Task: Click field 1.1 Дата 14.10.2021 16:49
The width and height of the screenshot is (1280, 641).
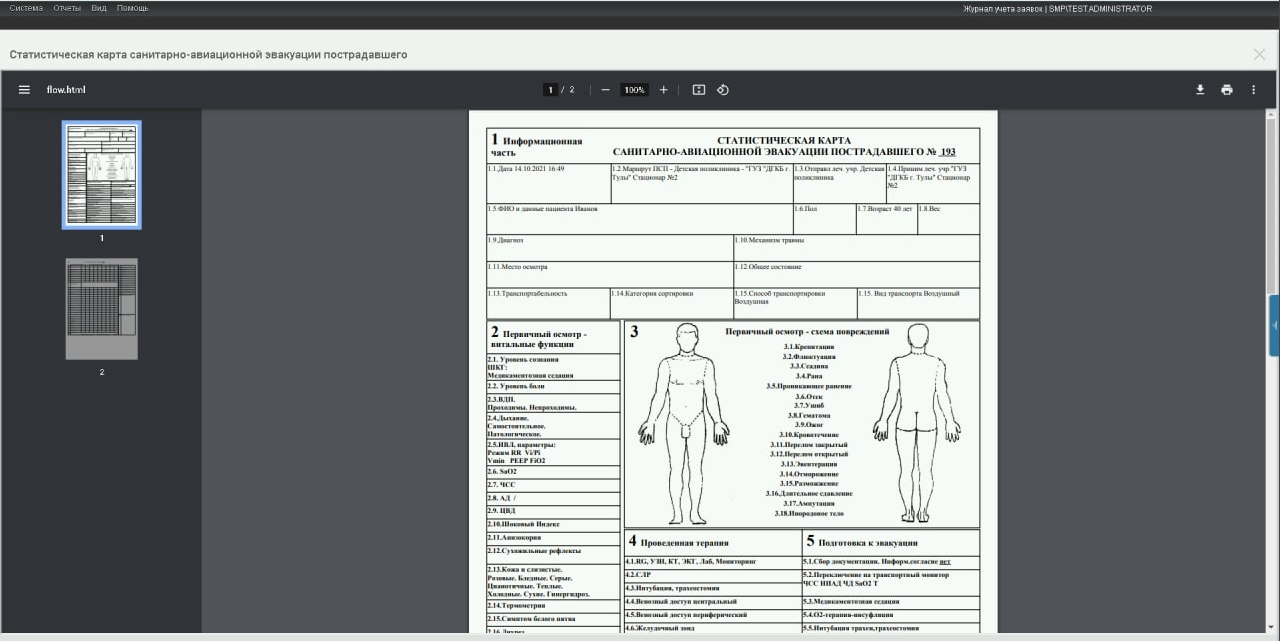Action: point(548,184)
